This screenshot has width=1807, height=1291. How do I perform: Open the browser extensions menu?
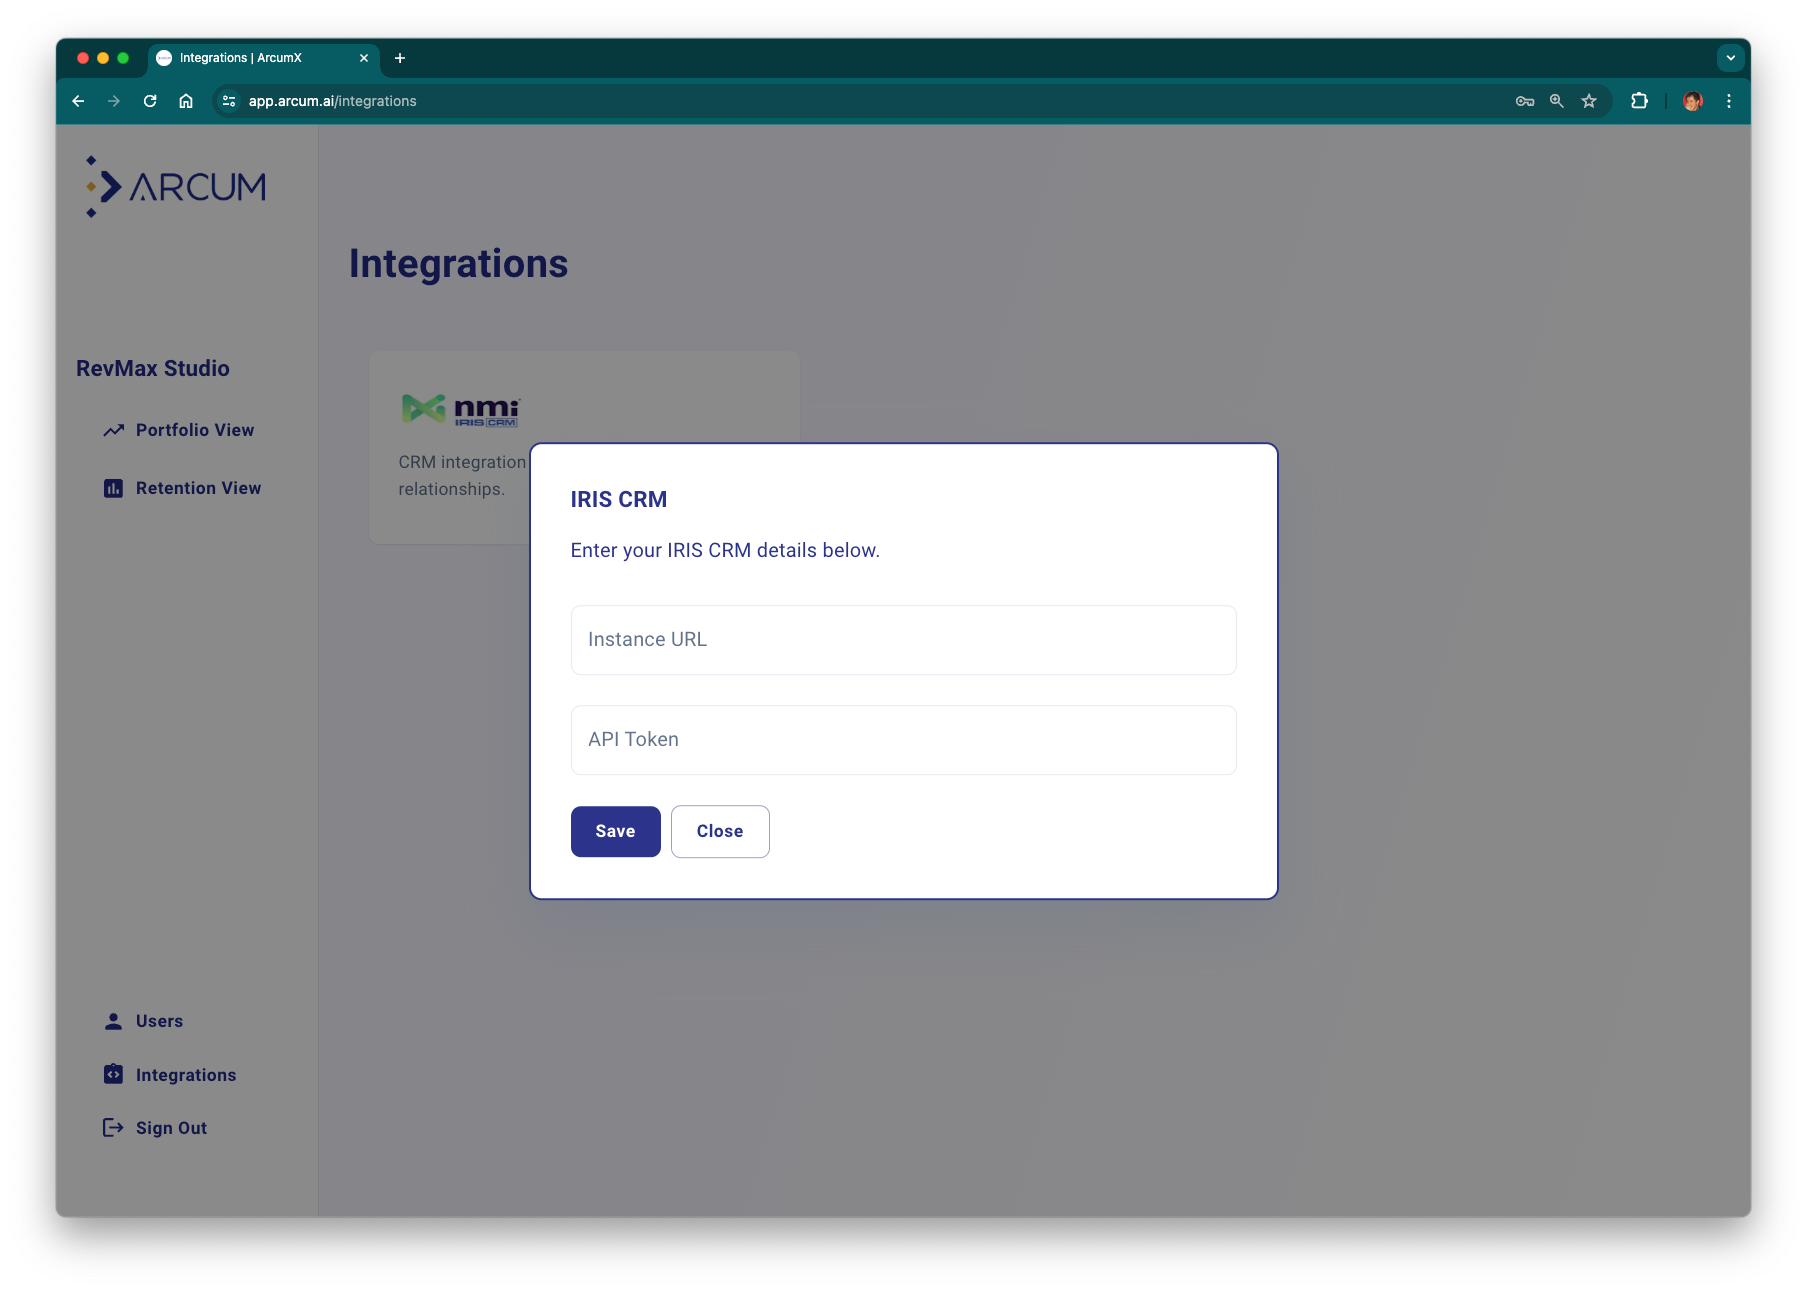pyautogui.click(x=1639, y=101)
